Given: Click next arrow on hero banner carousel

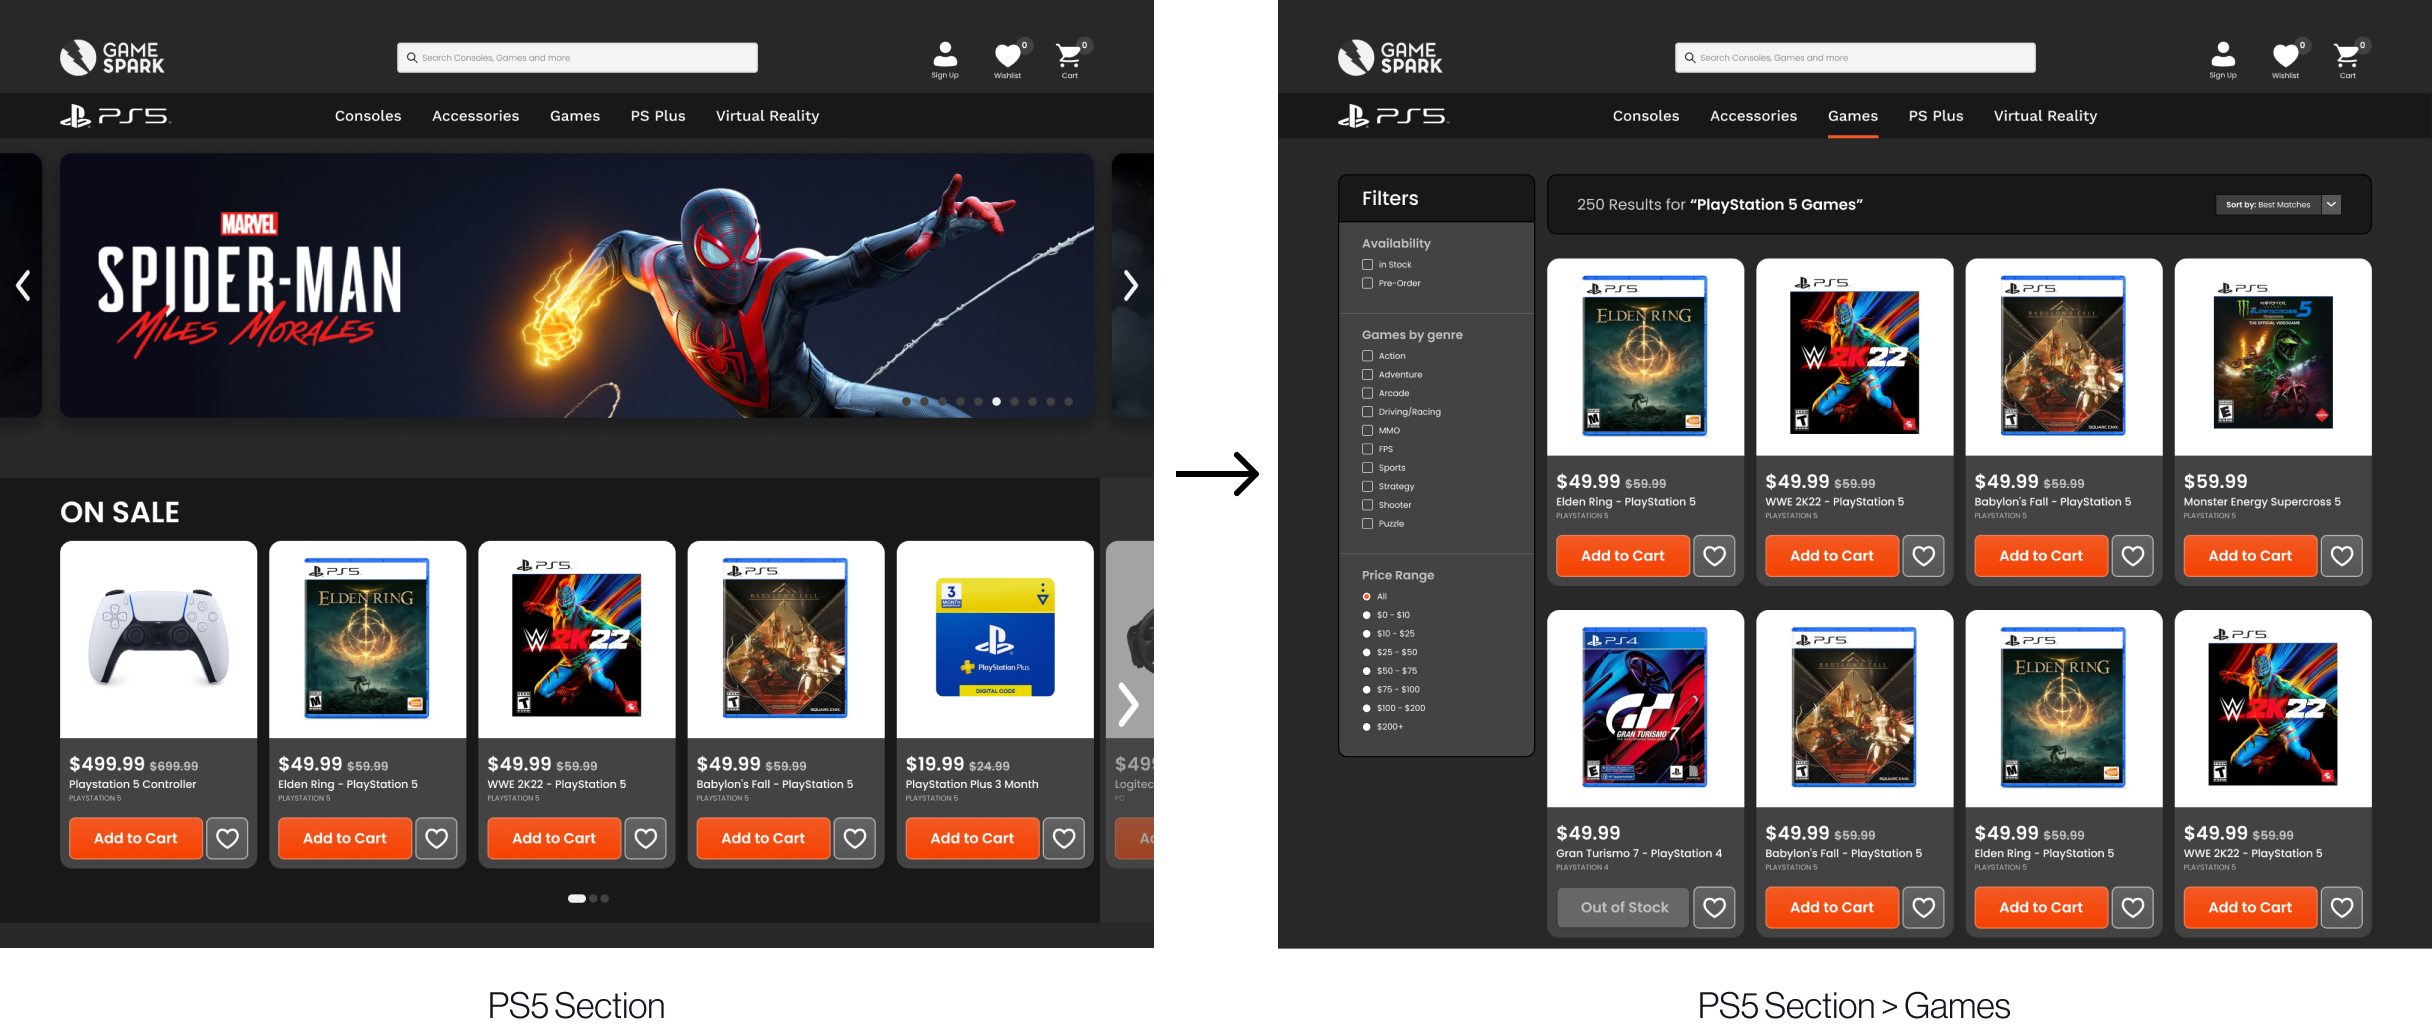Looking at the screenshot, I should tap(1130, 286).
